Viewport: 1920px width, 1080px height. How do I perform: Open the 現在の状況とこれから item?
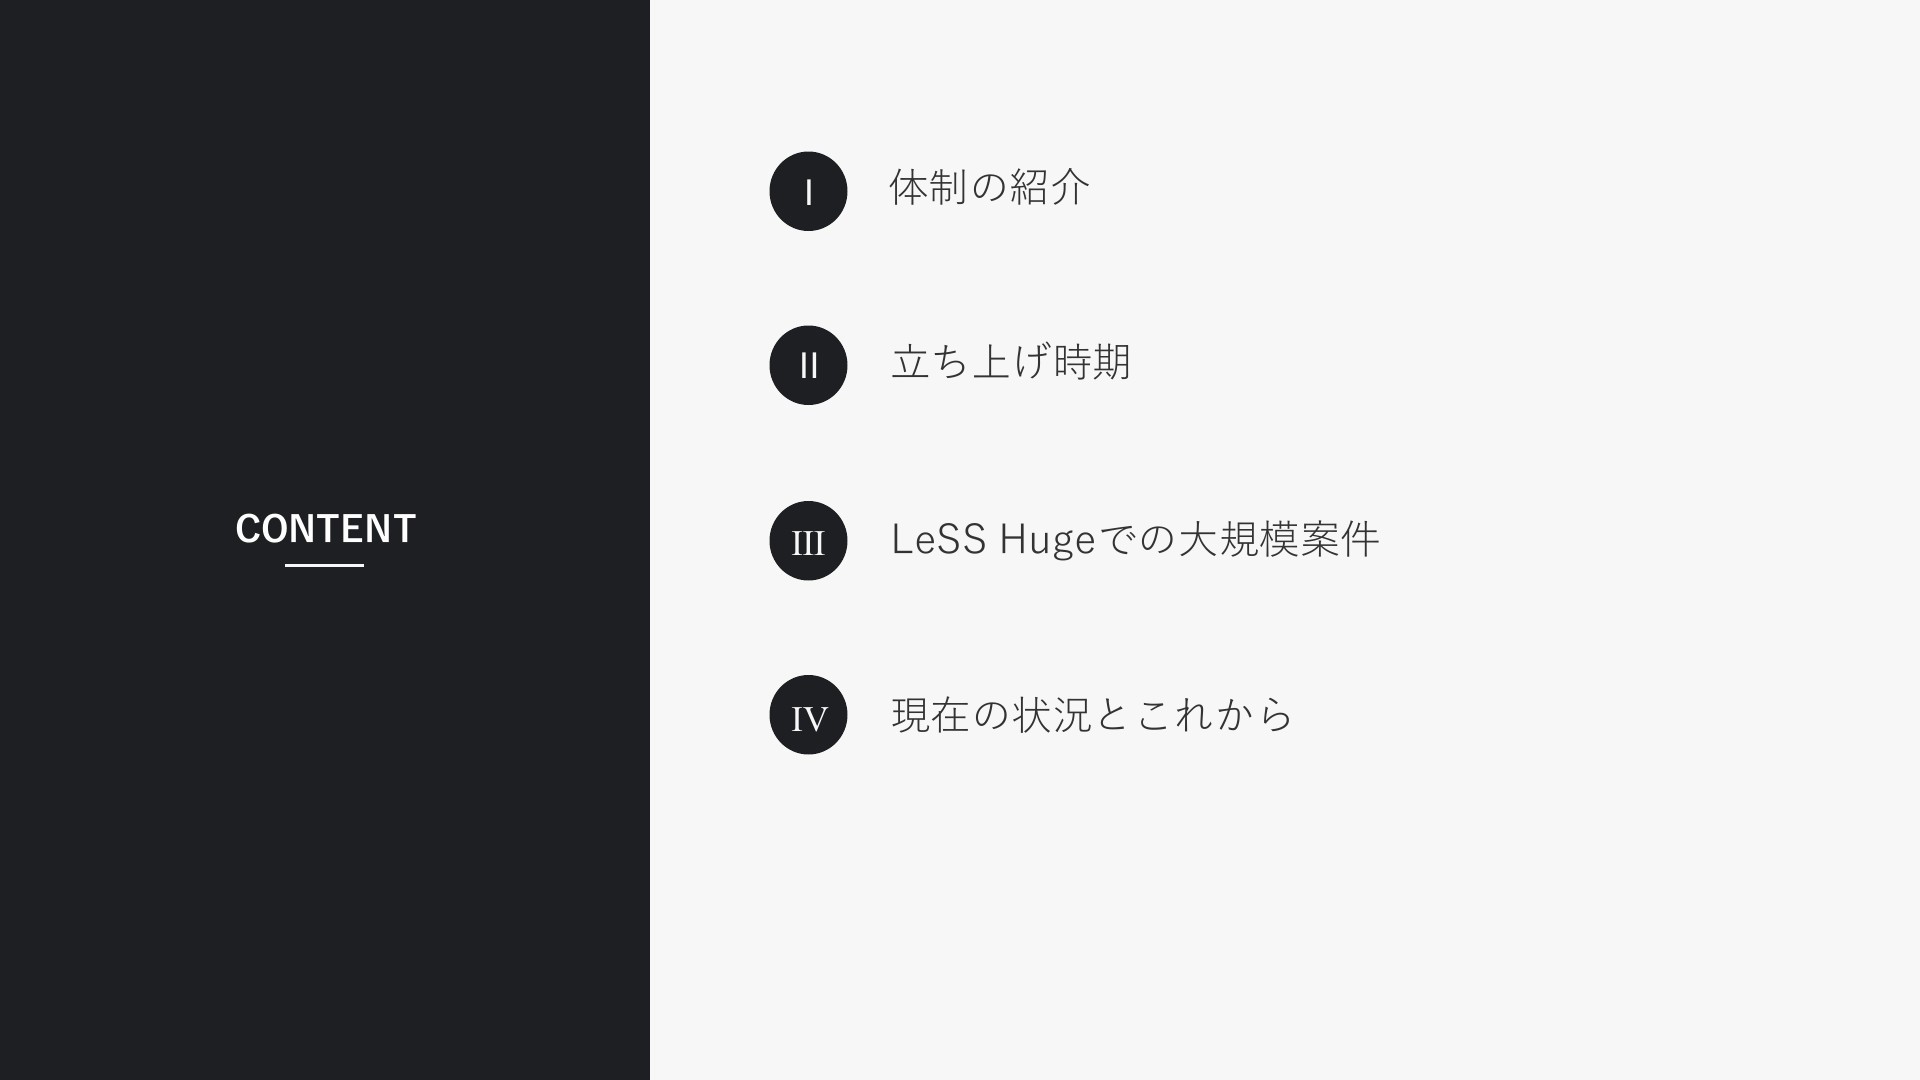point(1092,714)
